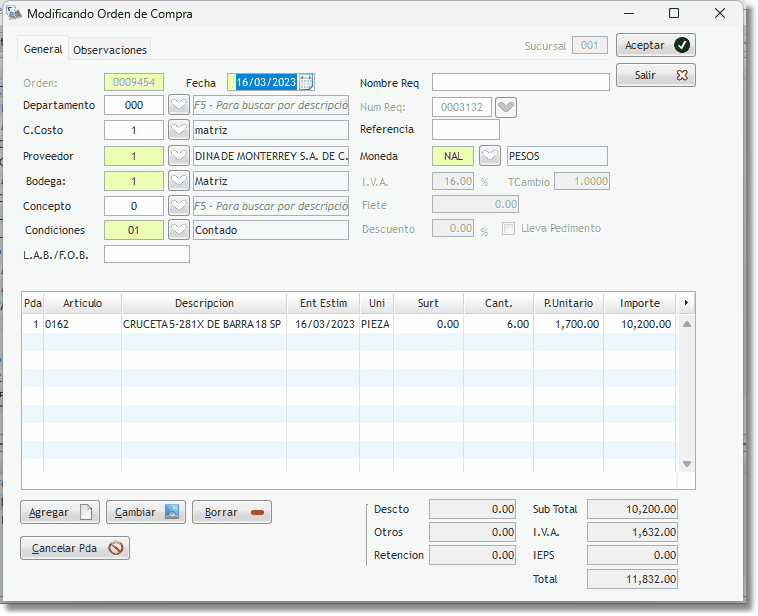Image resolution: width=758 pixels, height=616 pixels.
Task: Open the calendar picker beside Fecha
Action: click(307, 82)
